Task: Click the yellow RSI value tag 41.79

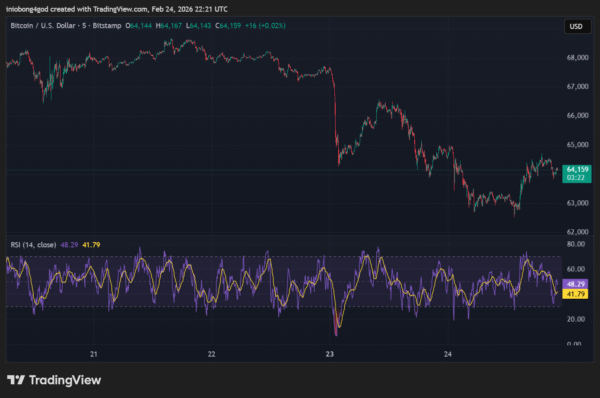Action: click(575, 294)
